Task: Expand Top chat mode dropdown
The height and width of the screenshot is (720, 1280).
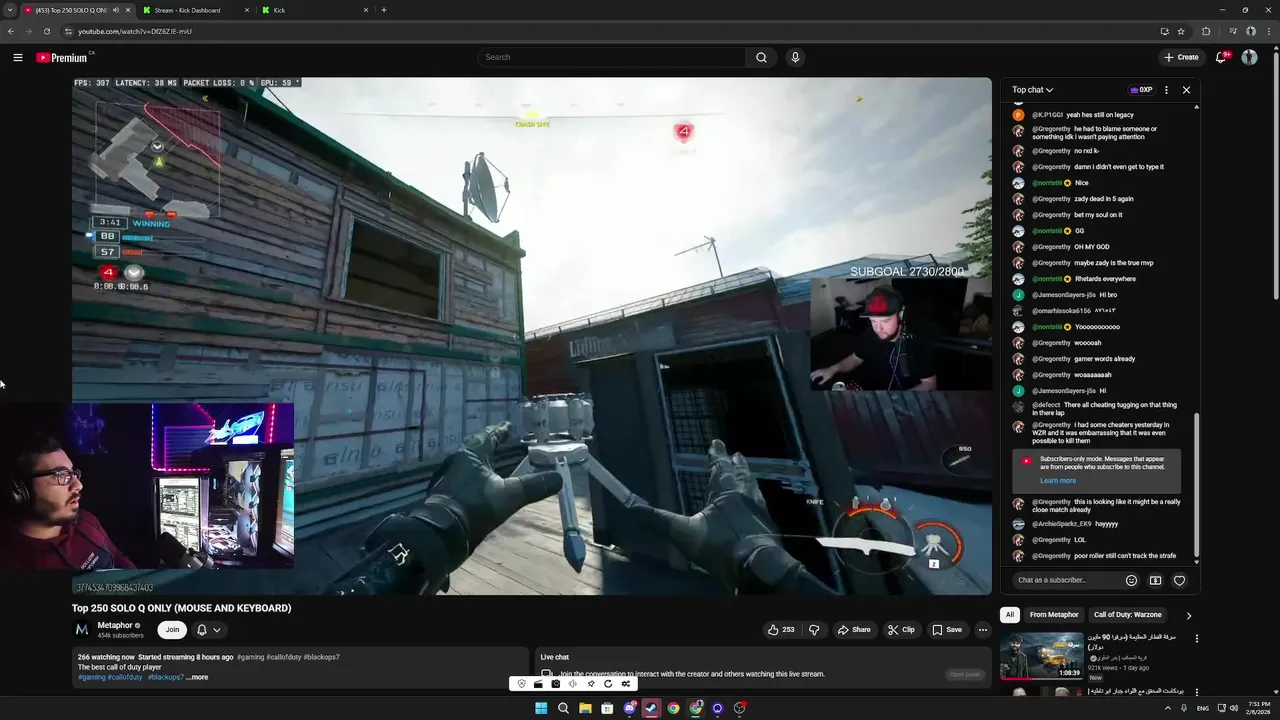Action: tap(1032, 90)
